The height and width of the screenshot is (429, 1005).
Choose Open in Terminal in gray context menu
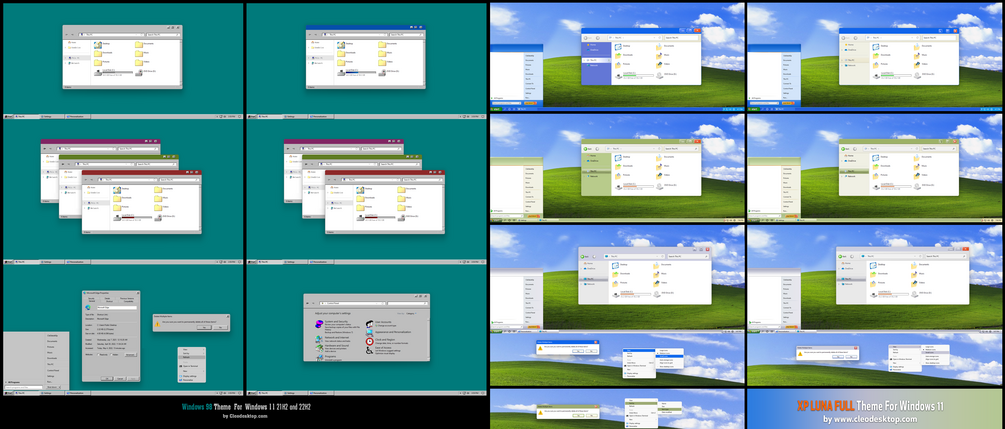192,366
